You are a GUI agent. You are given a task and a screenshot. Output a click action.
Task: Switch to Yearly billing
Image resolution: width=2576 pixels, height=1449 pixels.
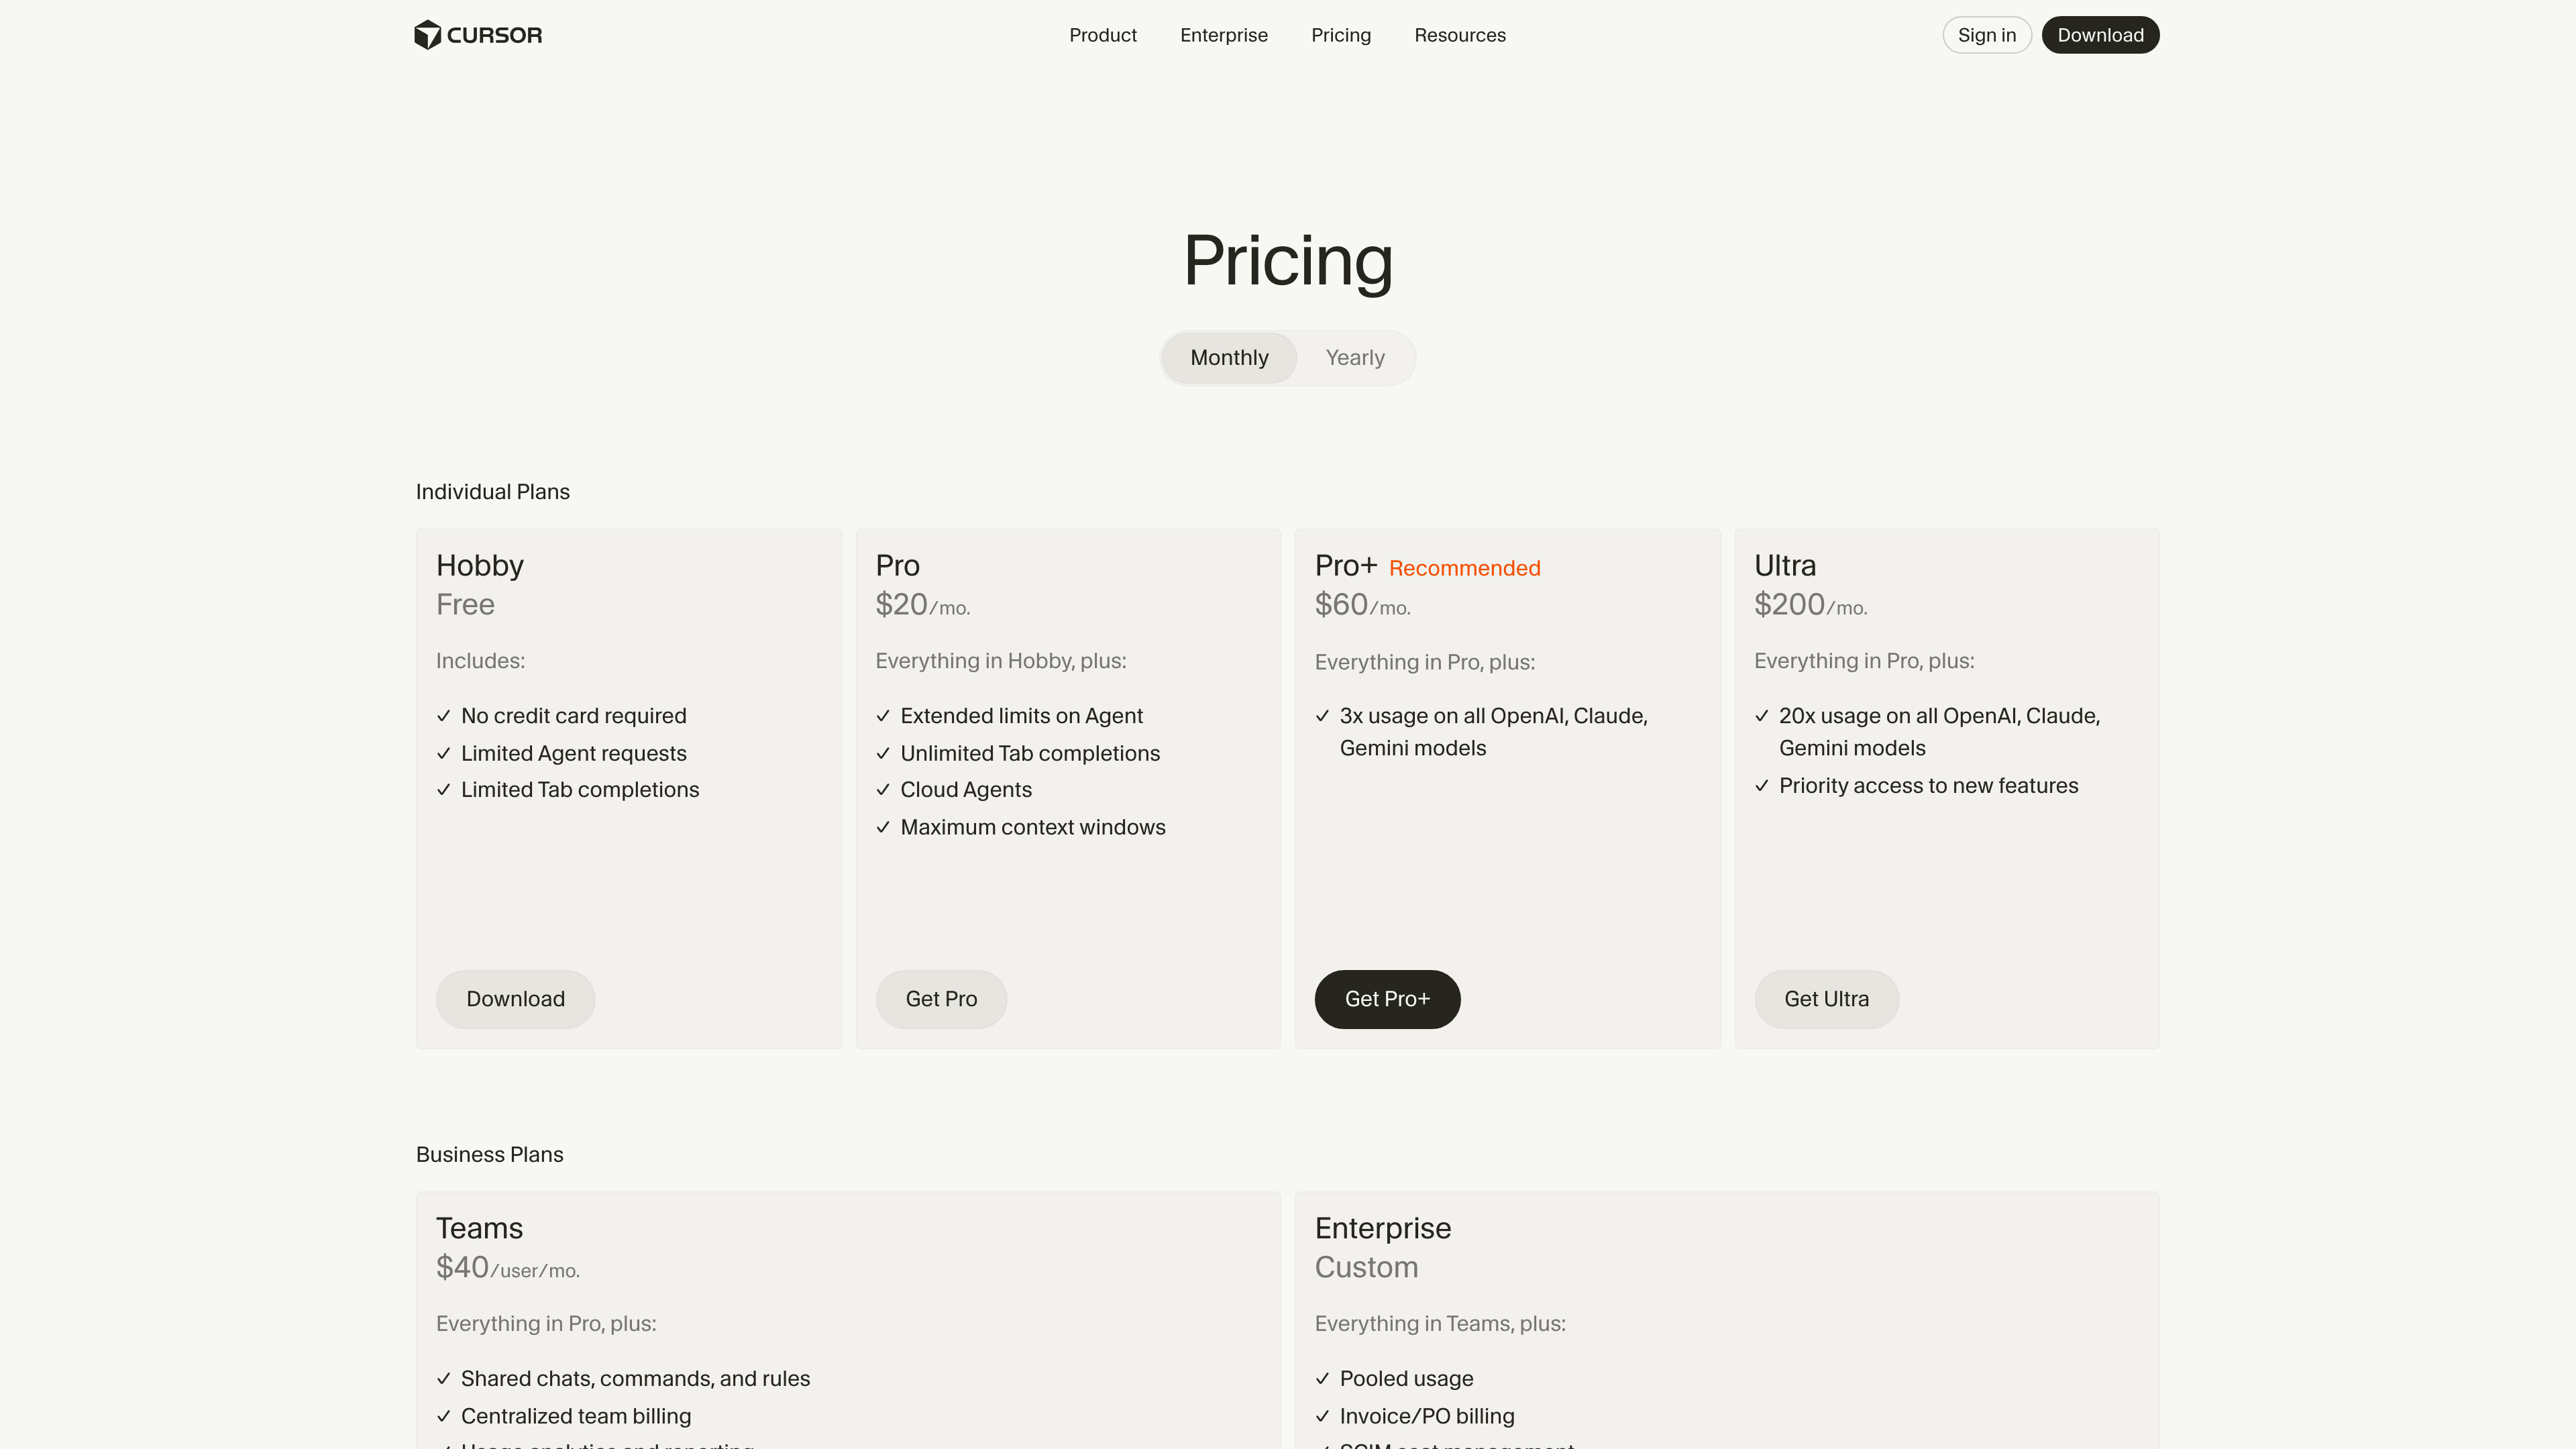(1354, 357)
